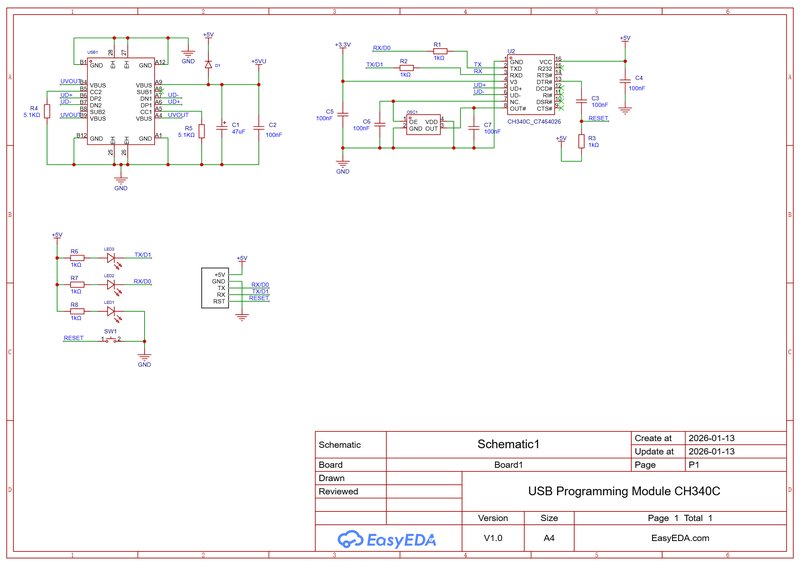Click the R8 resistor before LED1

[x=77, y=311]
